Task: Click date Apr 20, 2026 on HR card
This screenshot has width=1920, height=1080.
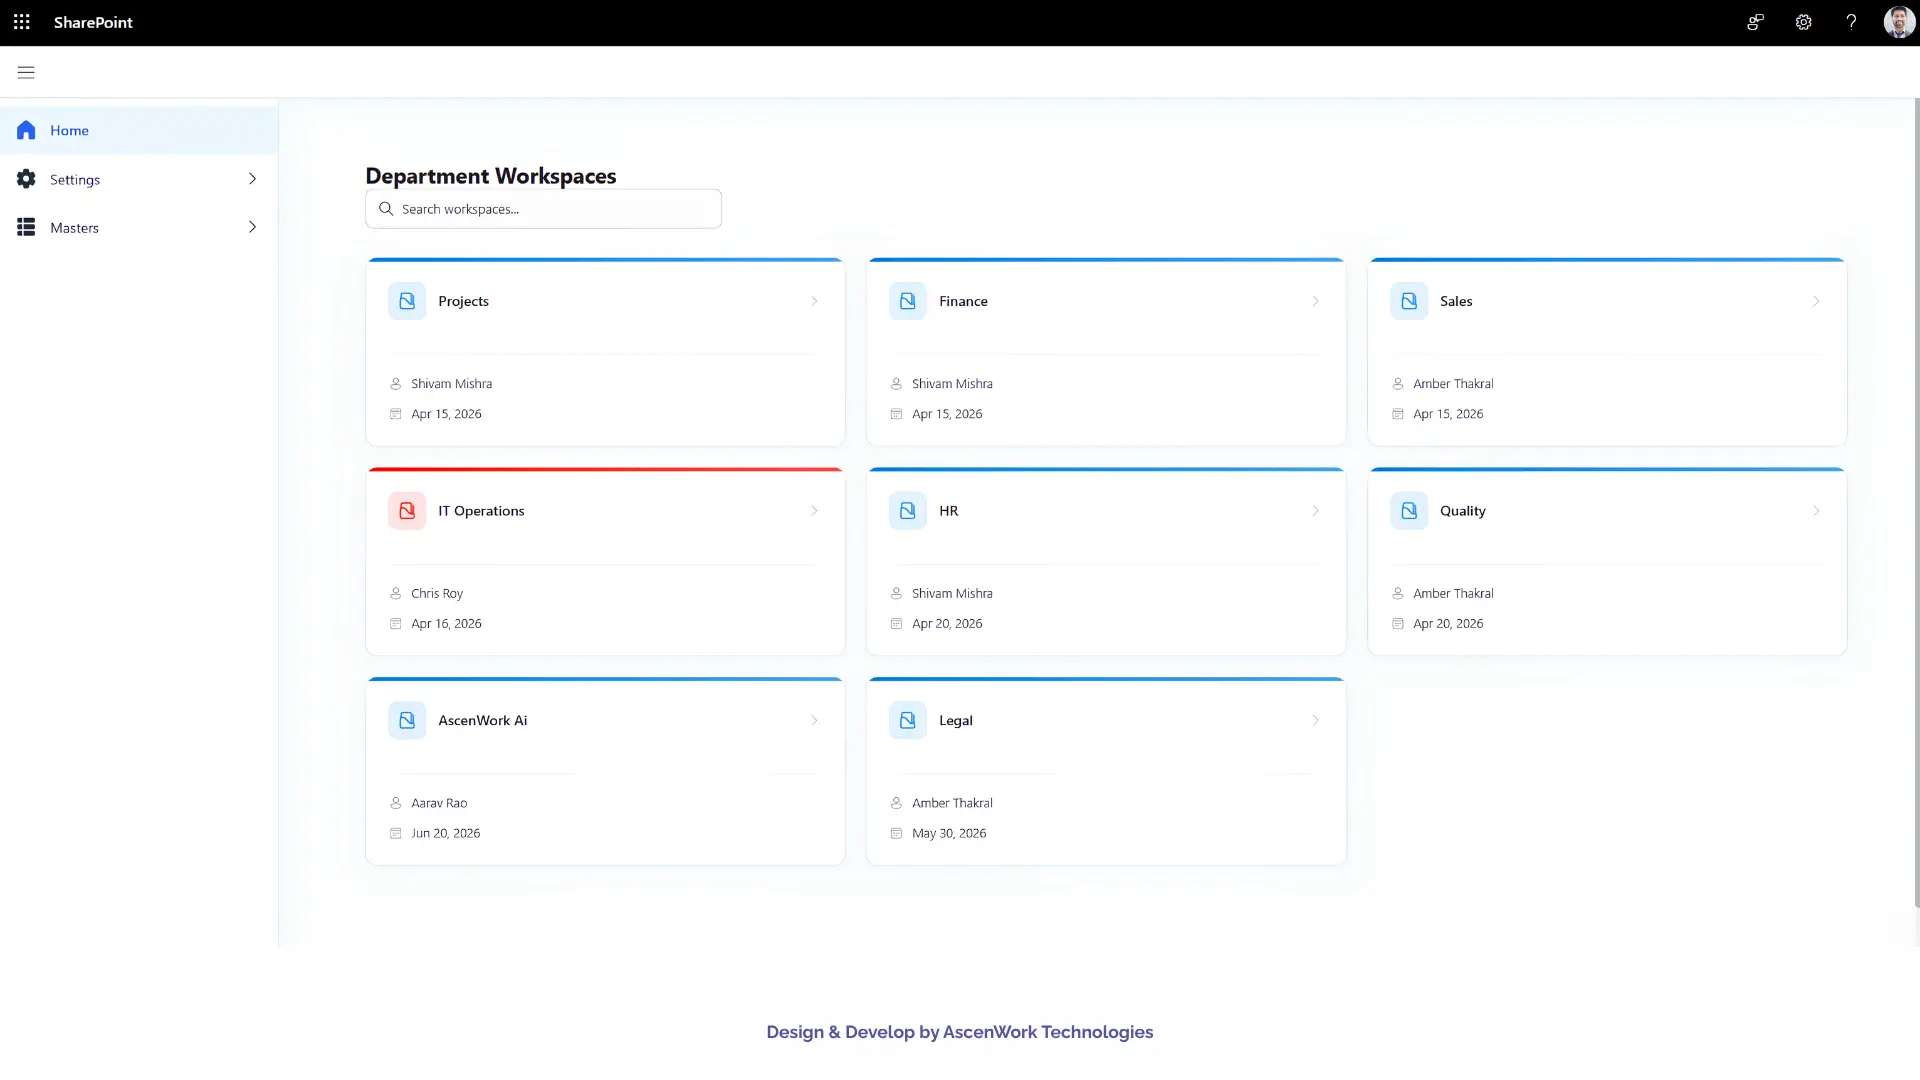Action: click(947, 624)
